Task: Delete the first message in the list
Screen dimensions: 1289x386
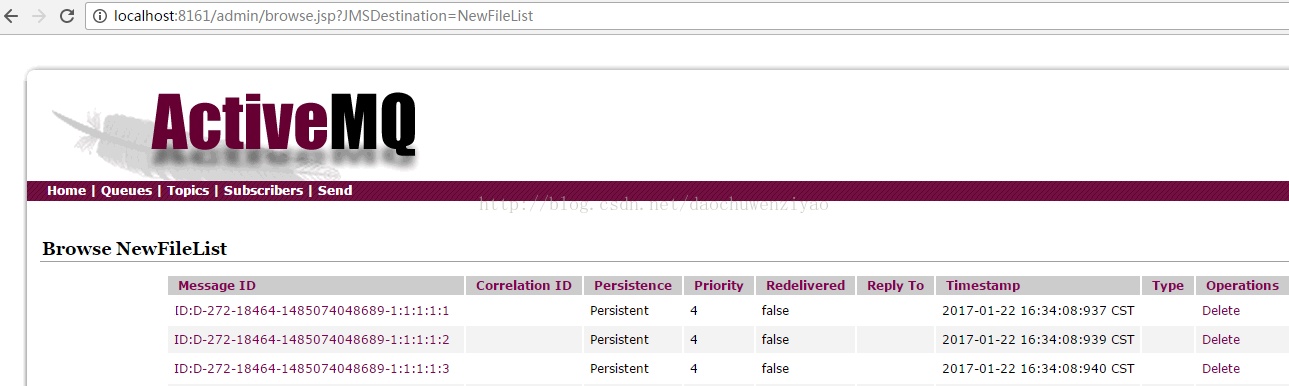Action: click(1221, 311)
